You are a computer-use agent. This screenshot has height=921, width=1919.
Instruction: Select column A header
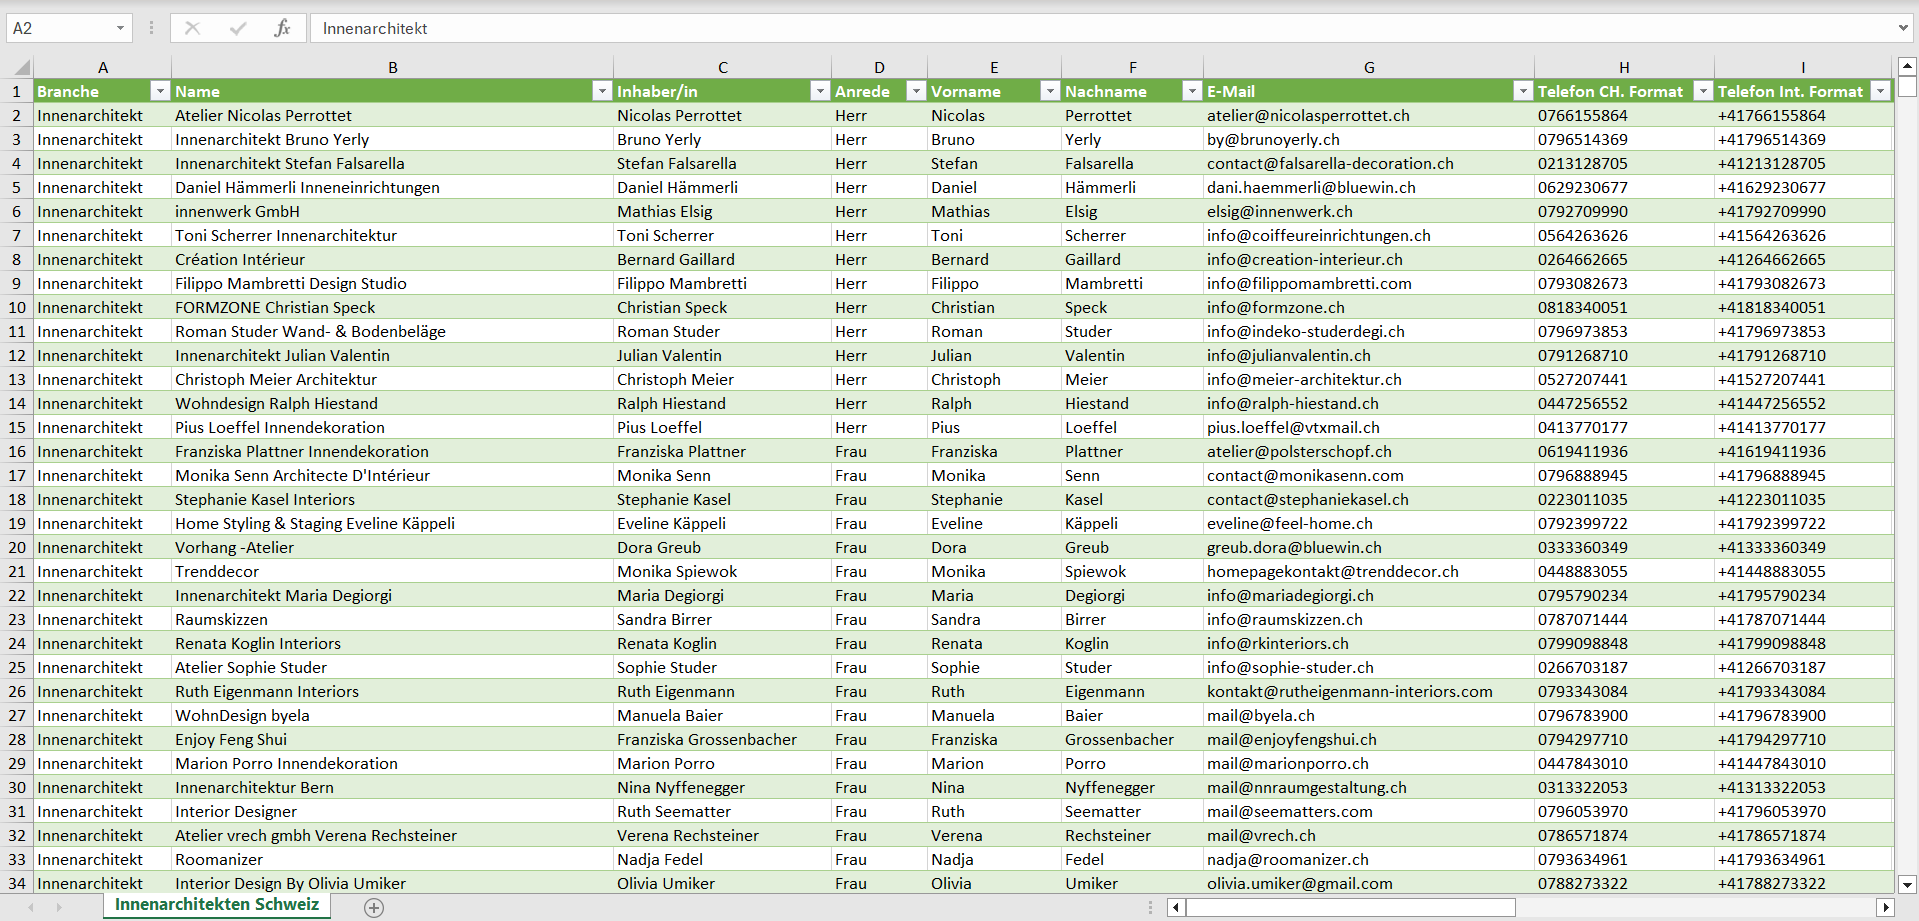click(x=103, y=68)
